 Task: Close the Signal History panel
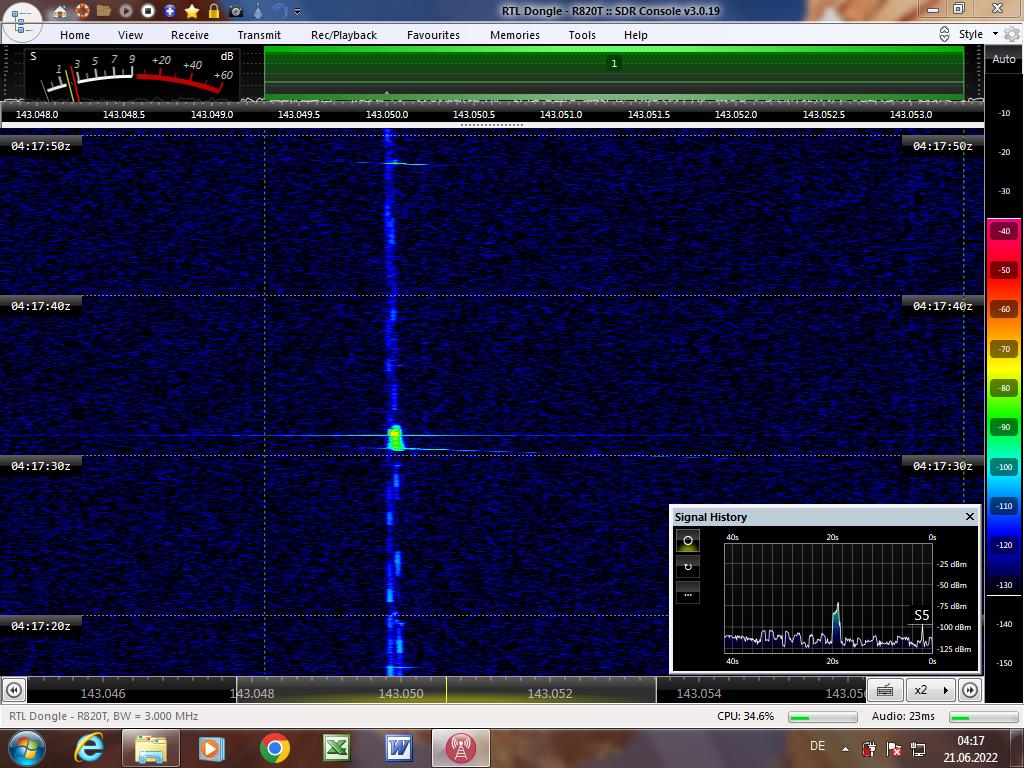coord(970,517)
